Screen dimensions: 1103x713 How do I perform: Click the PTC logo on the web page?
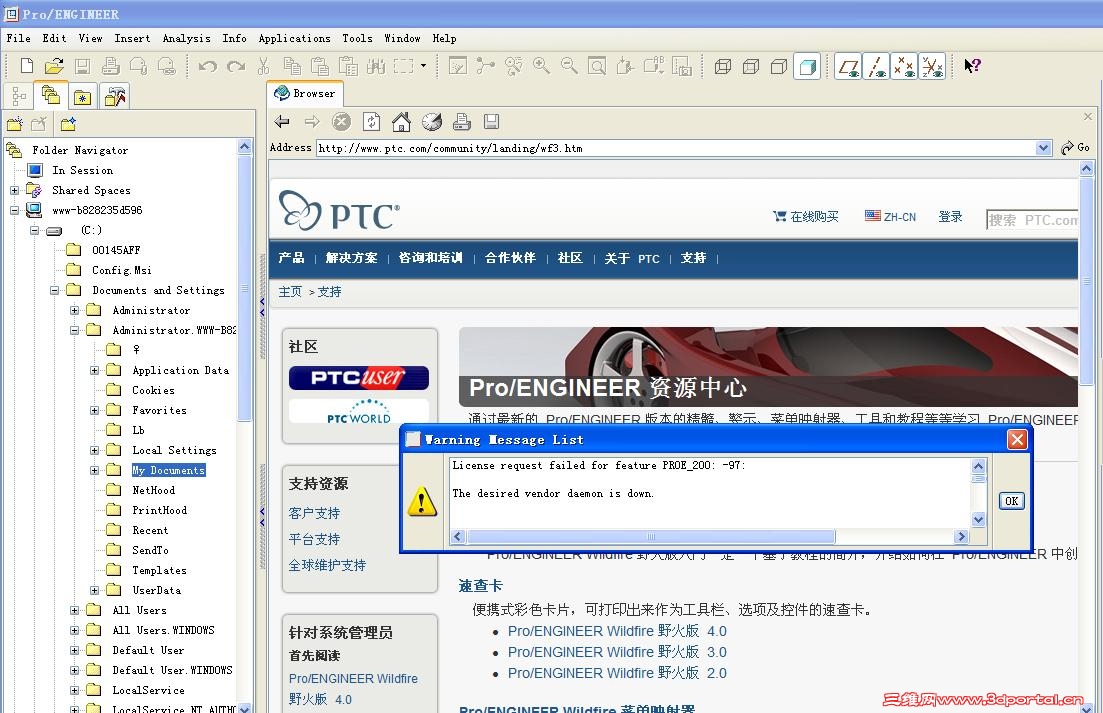pyautogui.click(x=339, y=211)
